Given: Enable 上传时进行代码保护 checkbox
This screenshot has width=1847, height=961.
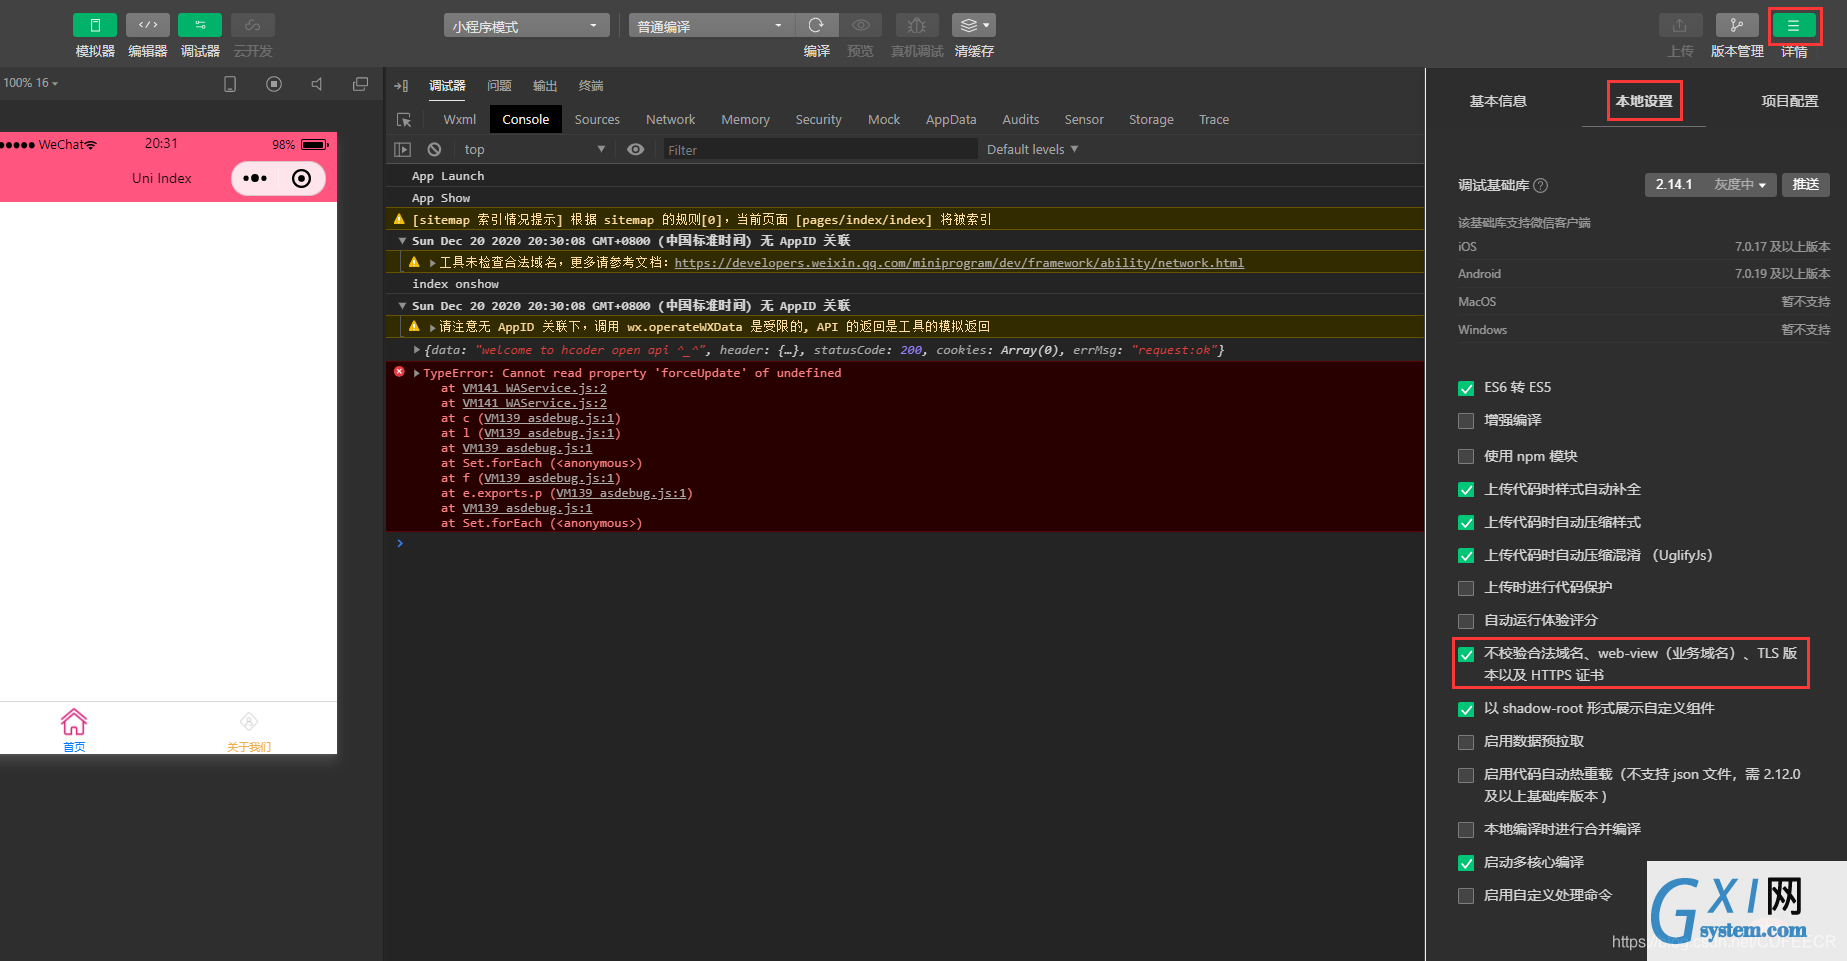Looking at the screenshot, I should point(1466,588).
